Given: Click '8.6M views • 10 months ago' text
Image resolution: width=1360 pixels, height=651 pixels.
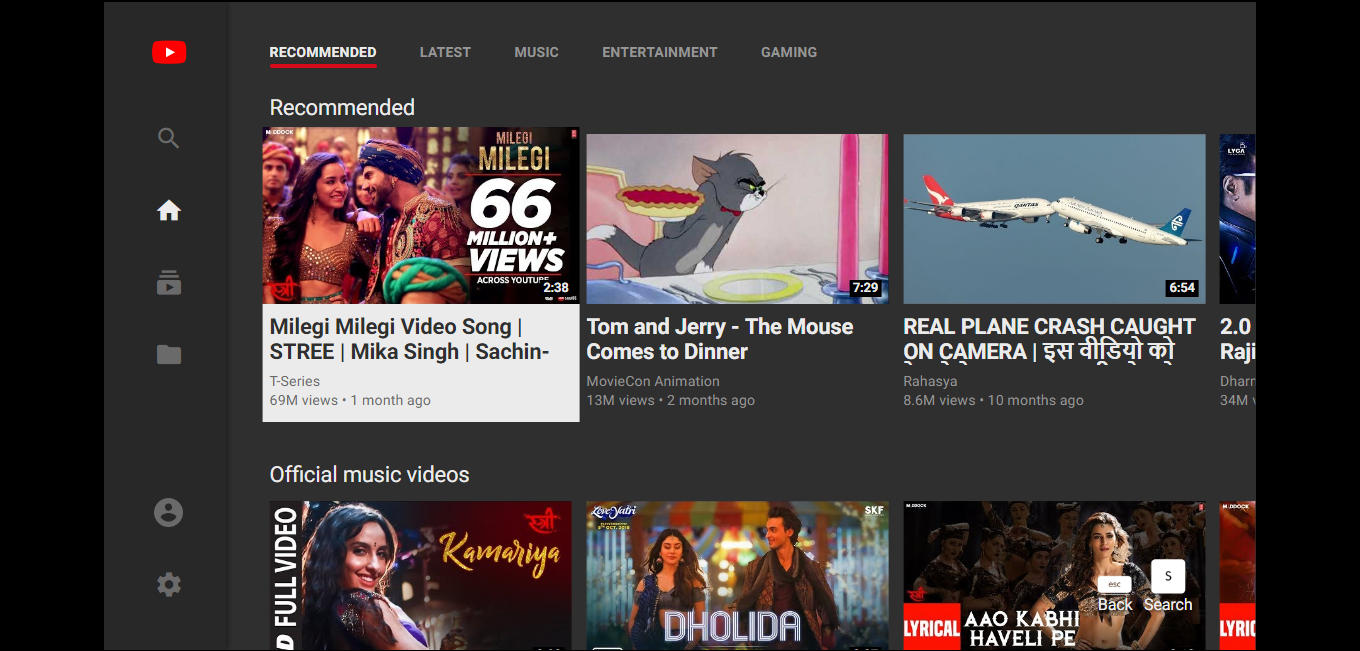Looking at the screenshot, I should coord(993,400).
